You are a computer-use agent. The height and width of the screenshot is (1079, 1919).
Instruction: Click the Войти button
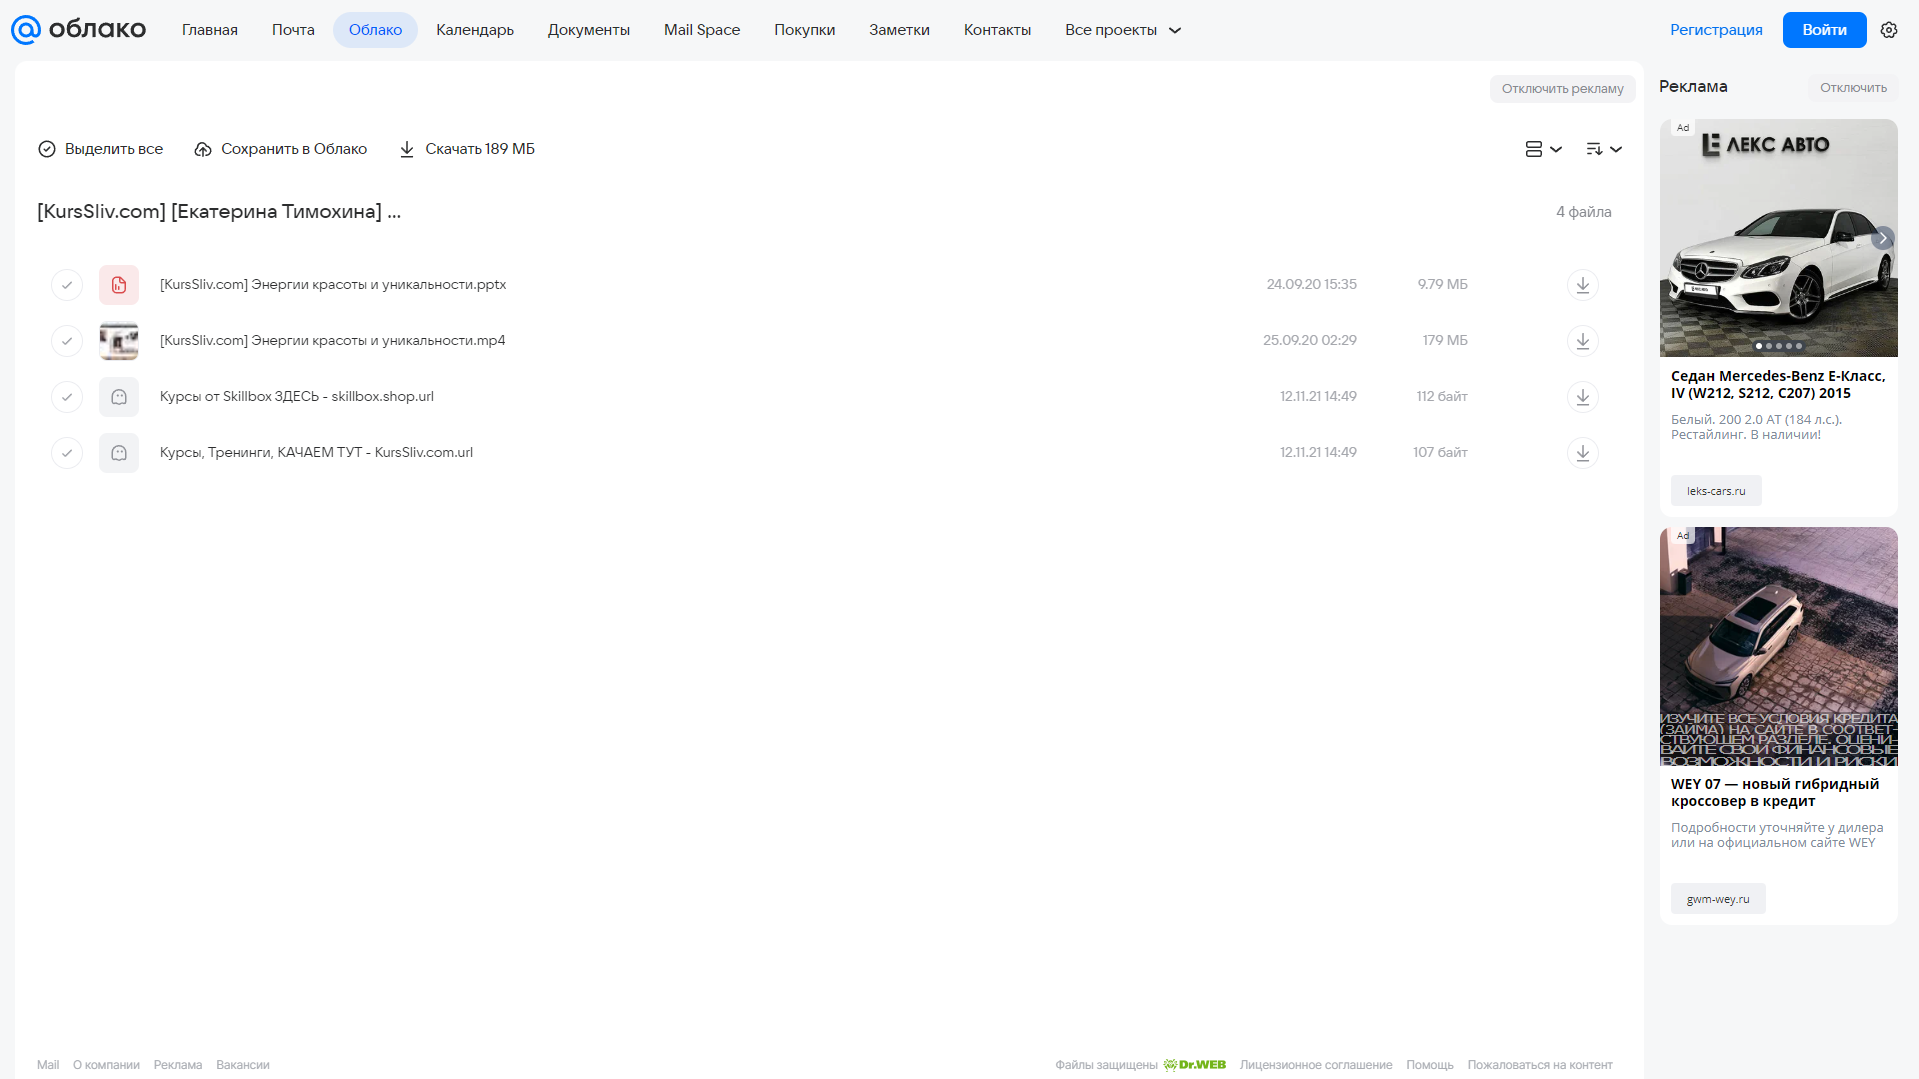(1824, 30)
